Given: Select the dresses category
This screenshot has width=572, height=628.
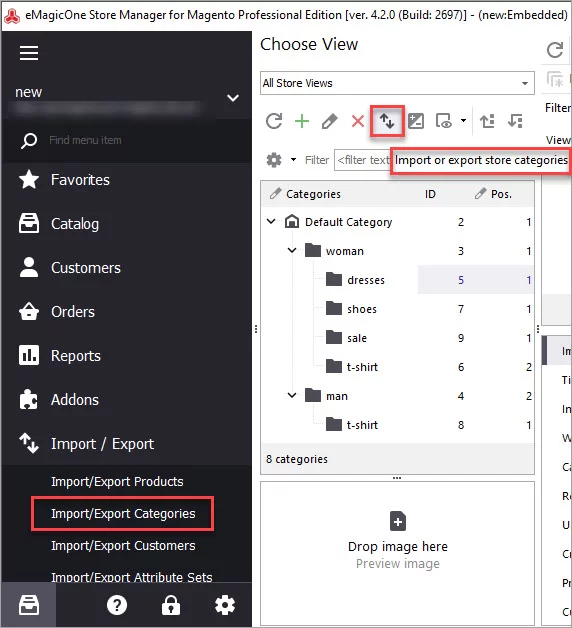Looking at the screenshot, I should point(366,280).
